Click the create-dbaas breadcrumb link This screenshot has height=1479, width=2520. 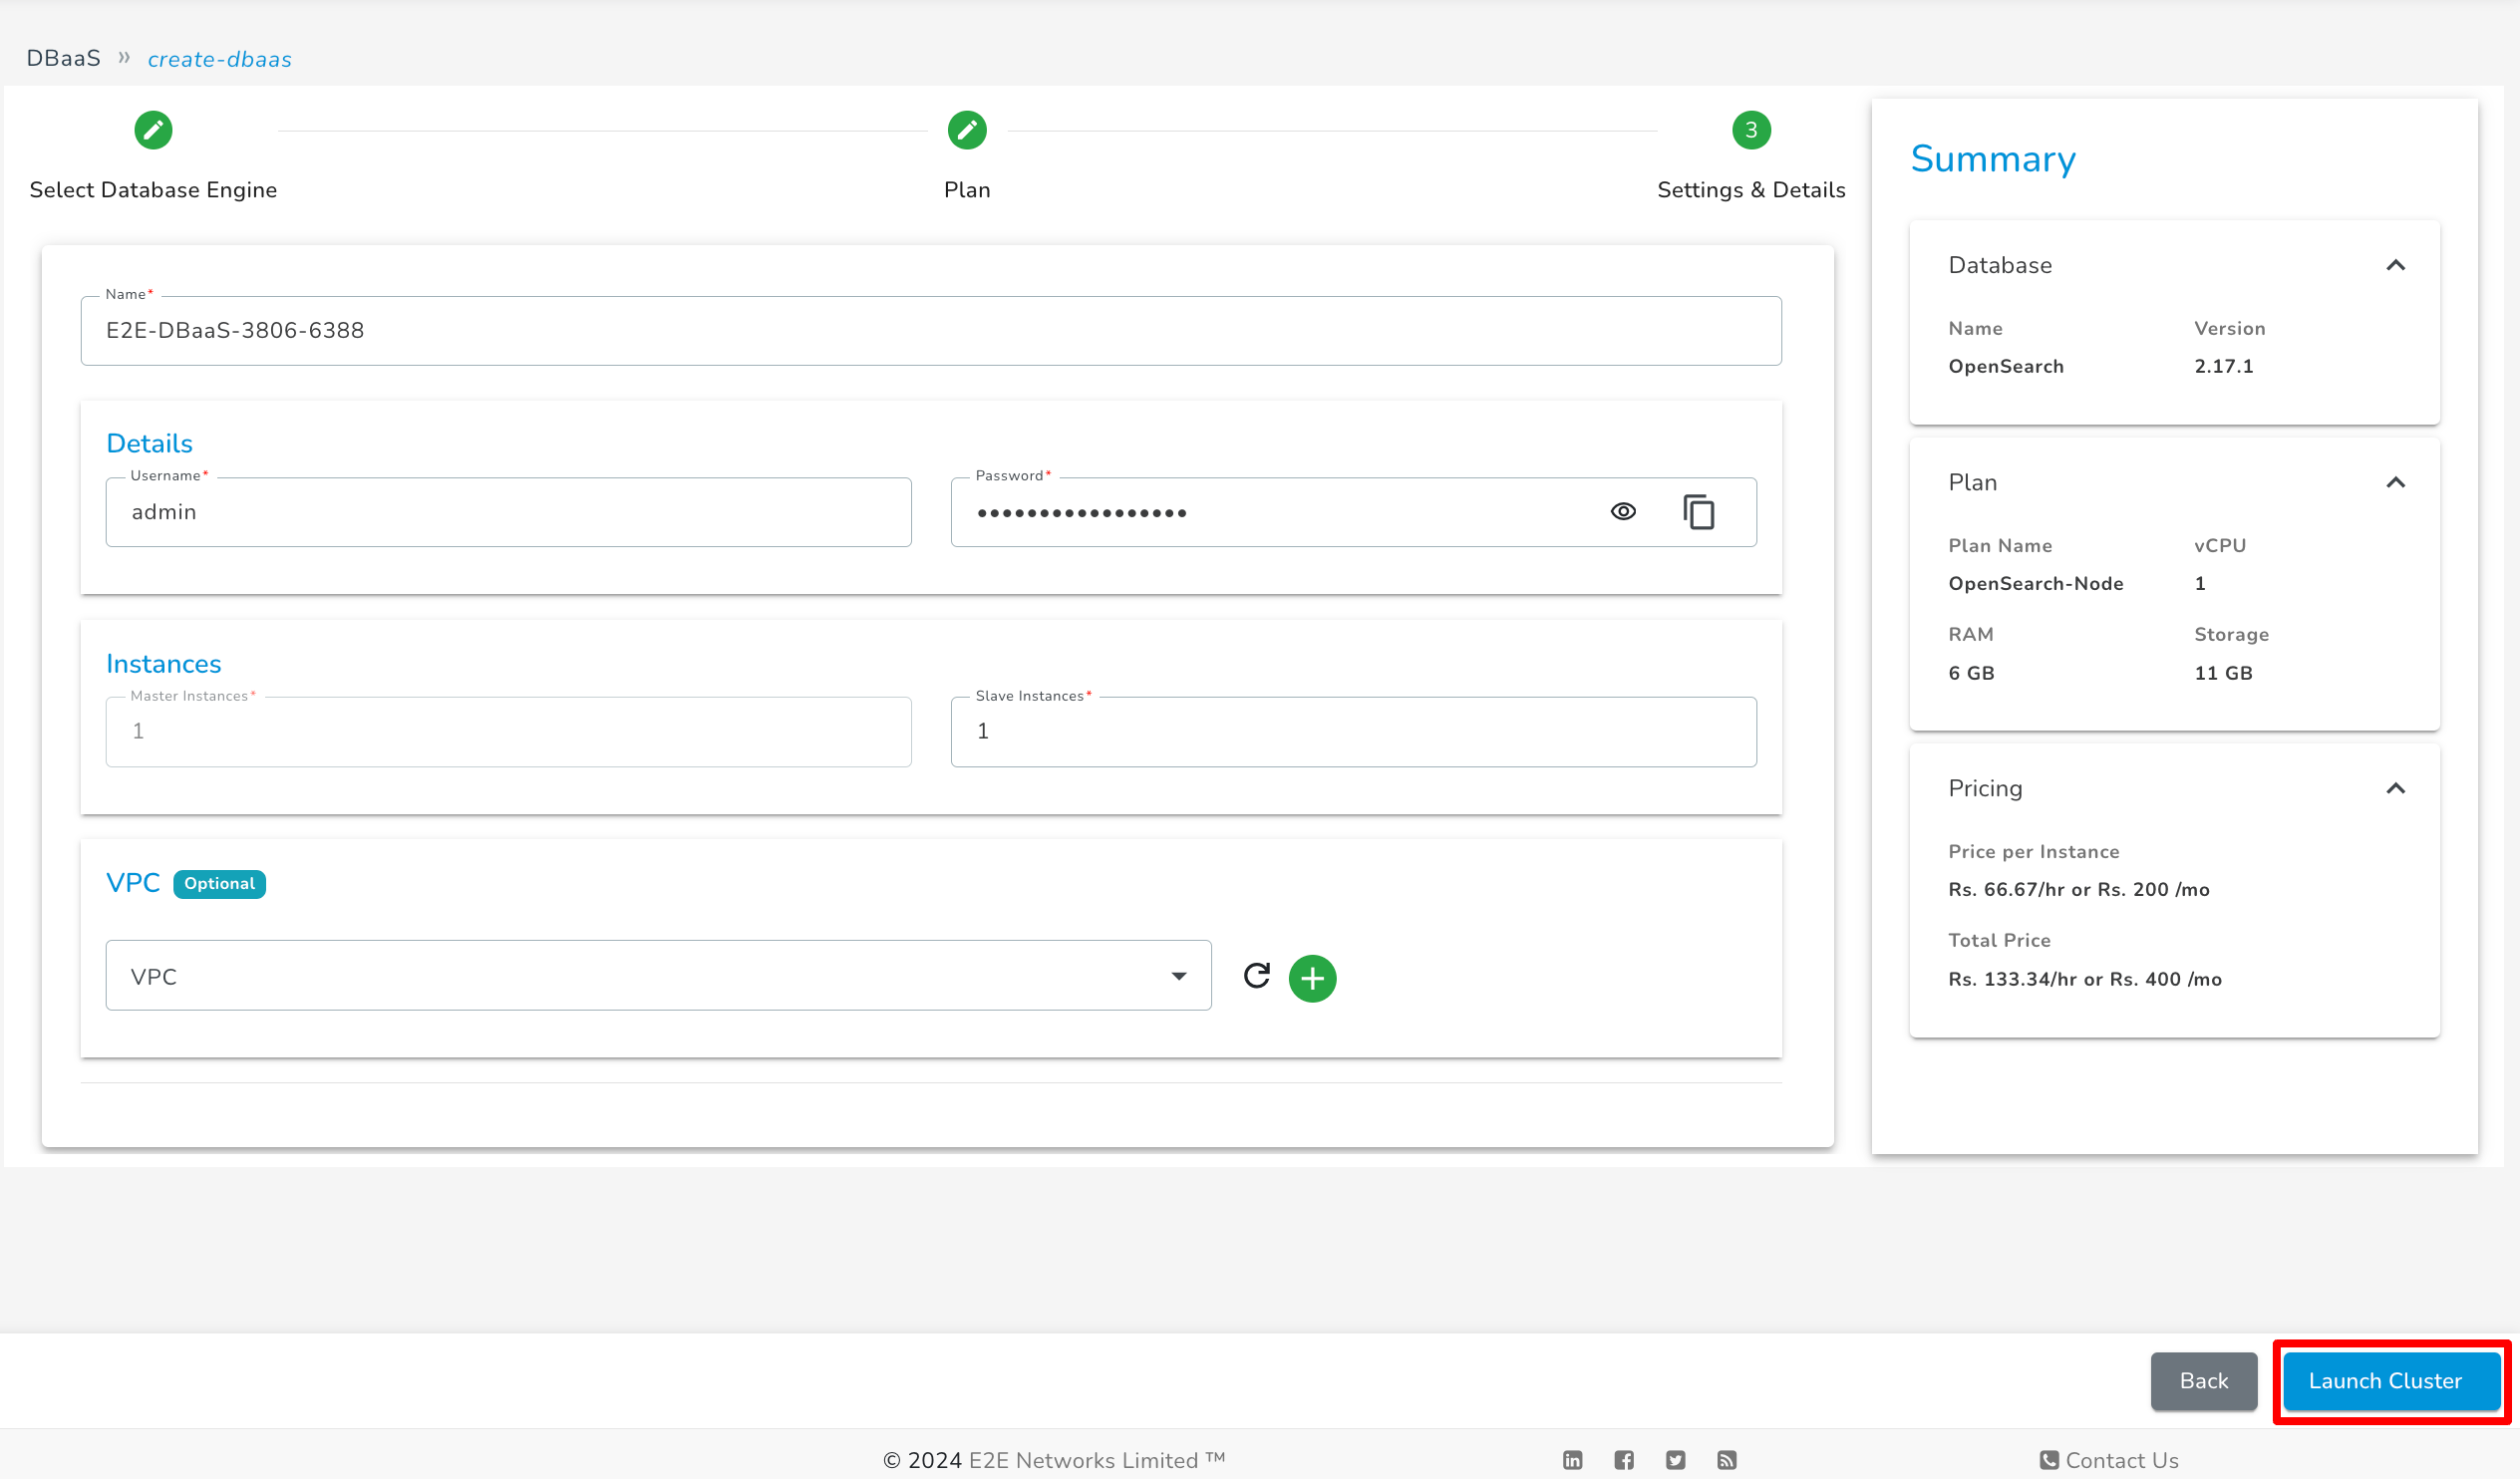point(220,59)
